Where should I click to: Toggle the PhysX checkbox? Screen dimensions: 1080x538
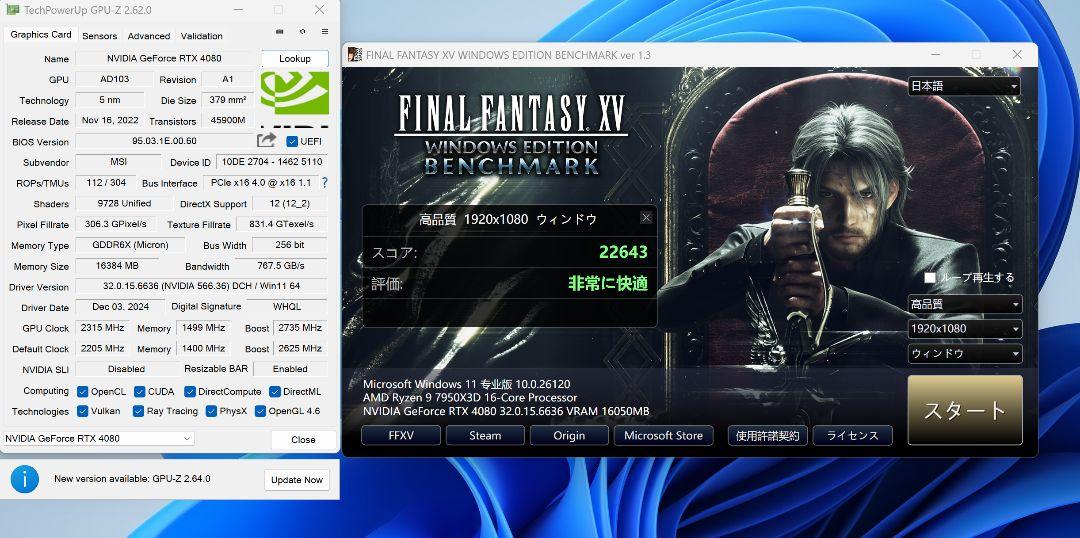click(x=211, y=411)
